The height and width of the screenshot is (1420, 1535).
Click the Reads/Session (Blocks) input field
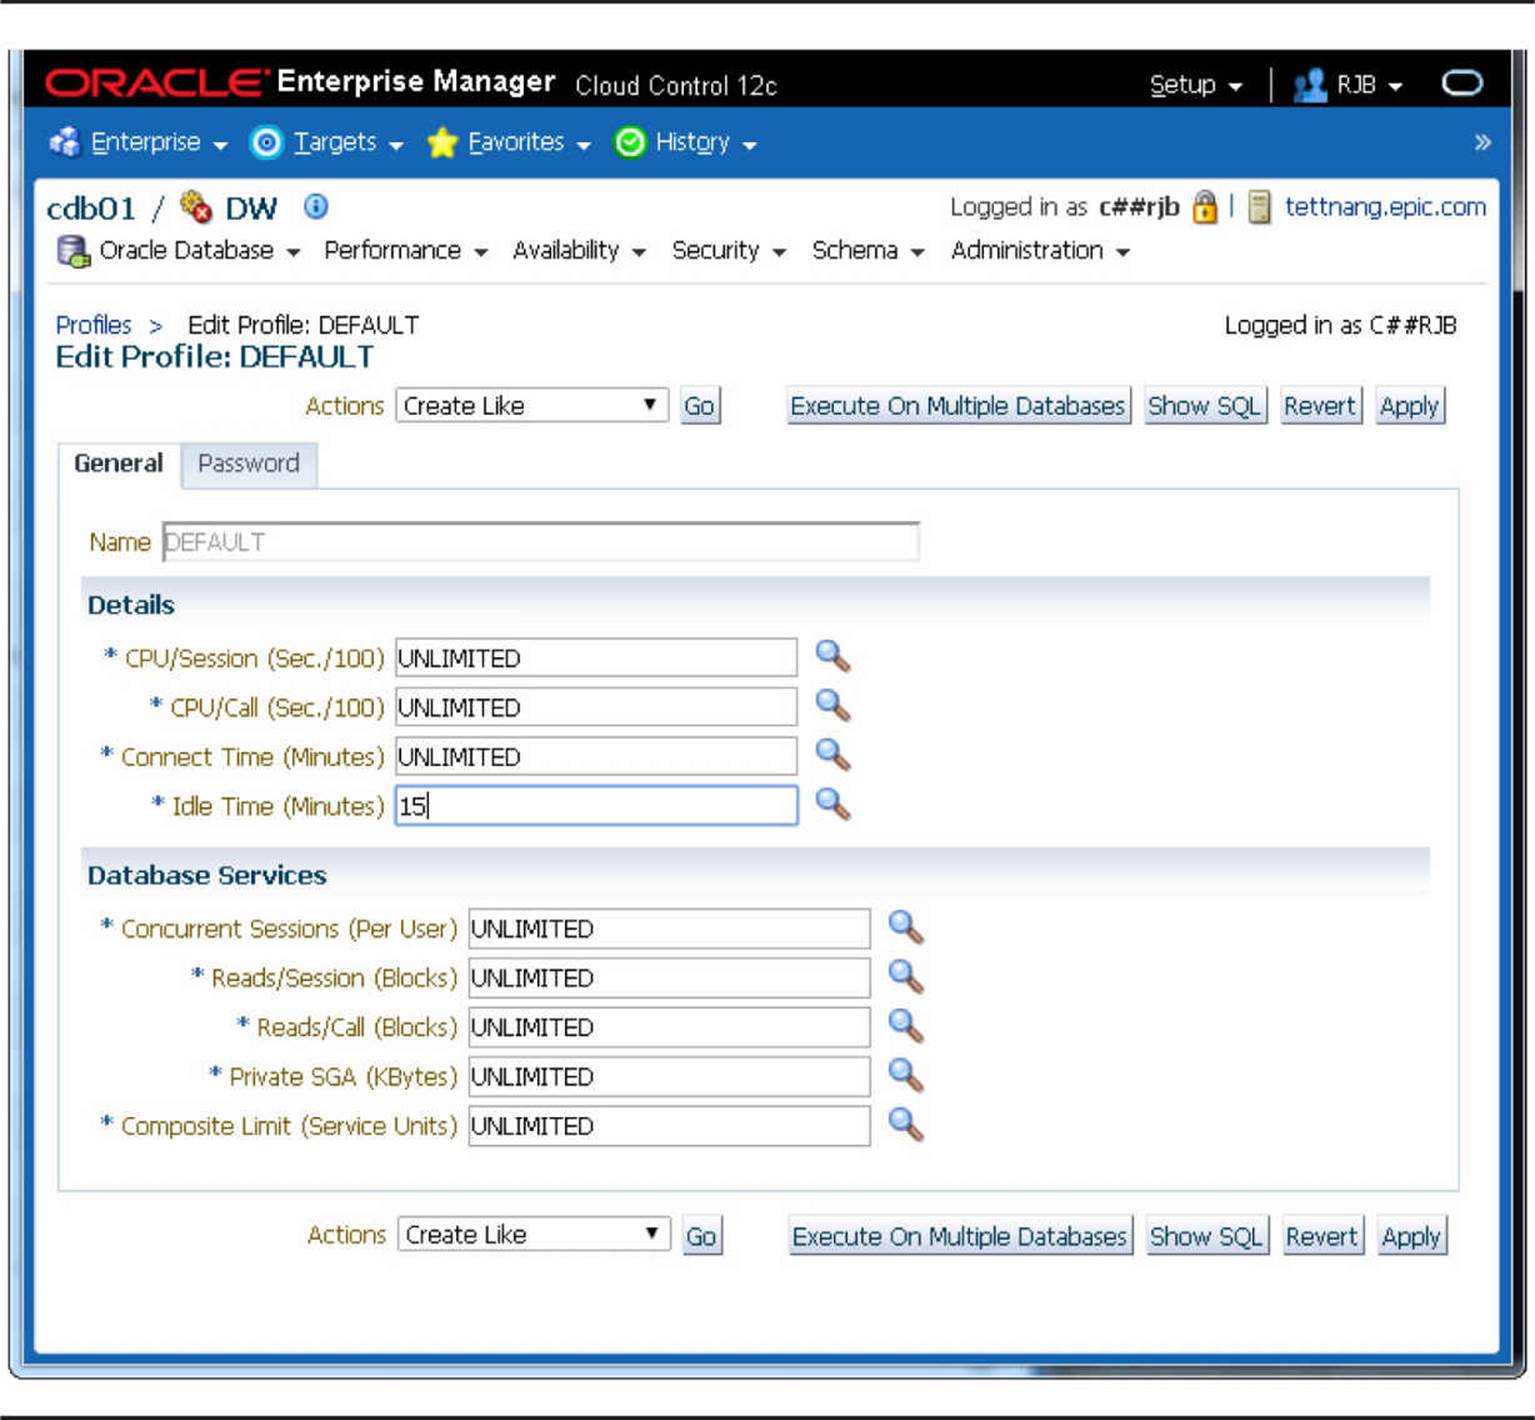tap(669, 977)
